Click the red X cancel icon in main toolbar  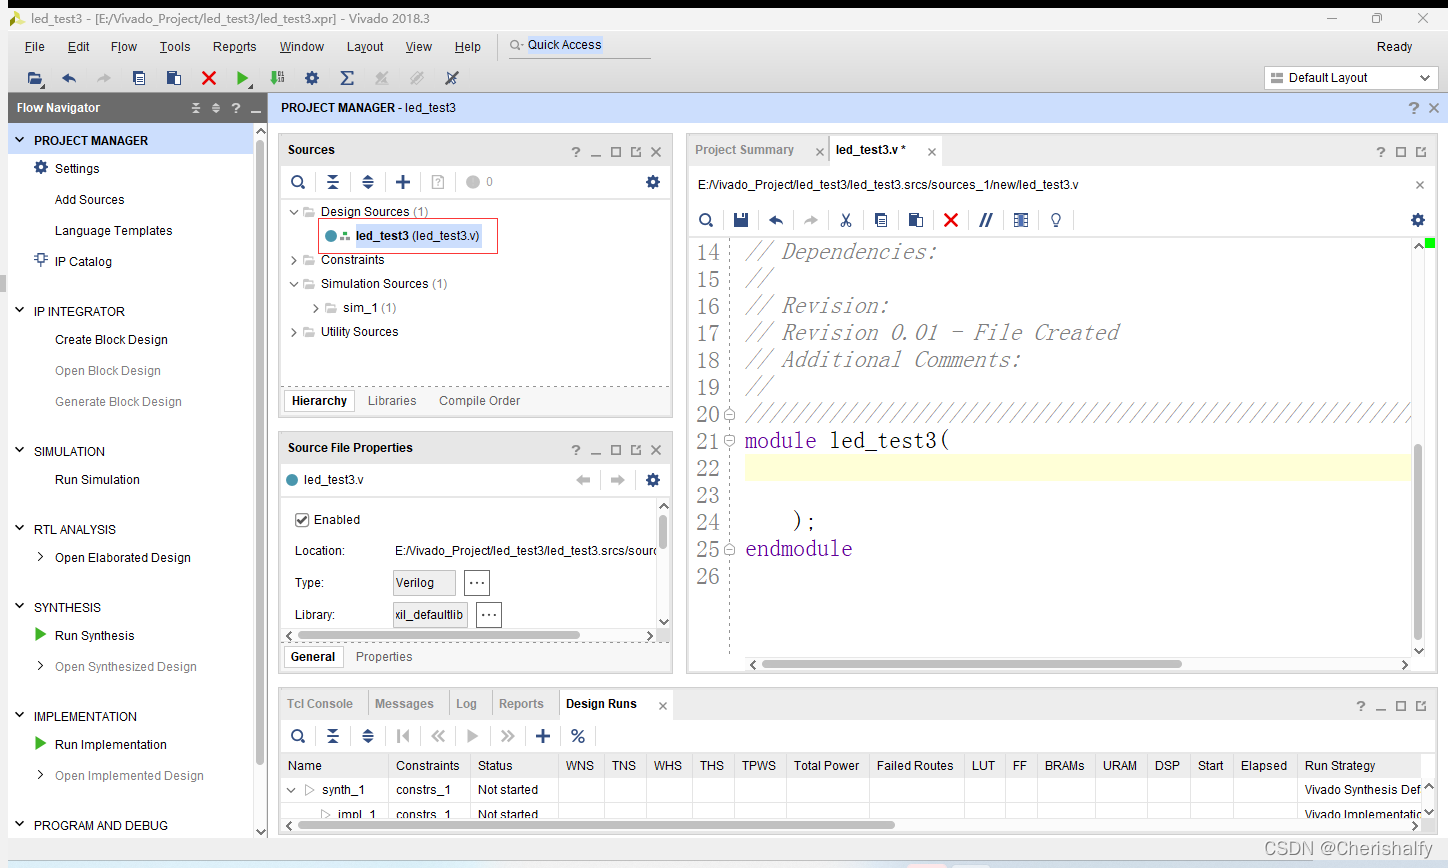[x=209, y=78]
